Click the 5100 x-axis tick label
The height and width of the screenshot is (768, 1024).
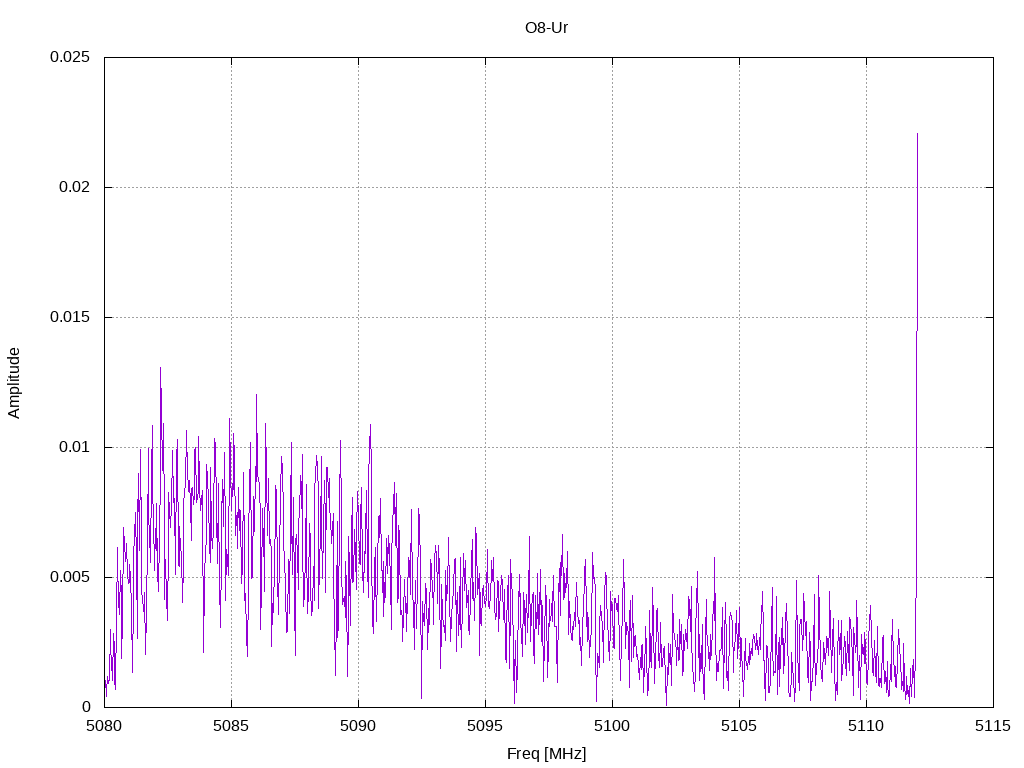[612, 726]
